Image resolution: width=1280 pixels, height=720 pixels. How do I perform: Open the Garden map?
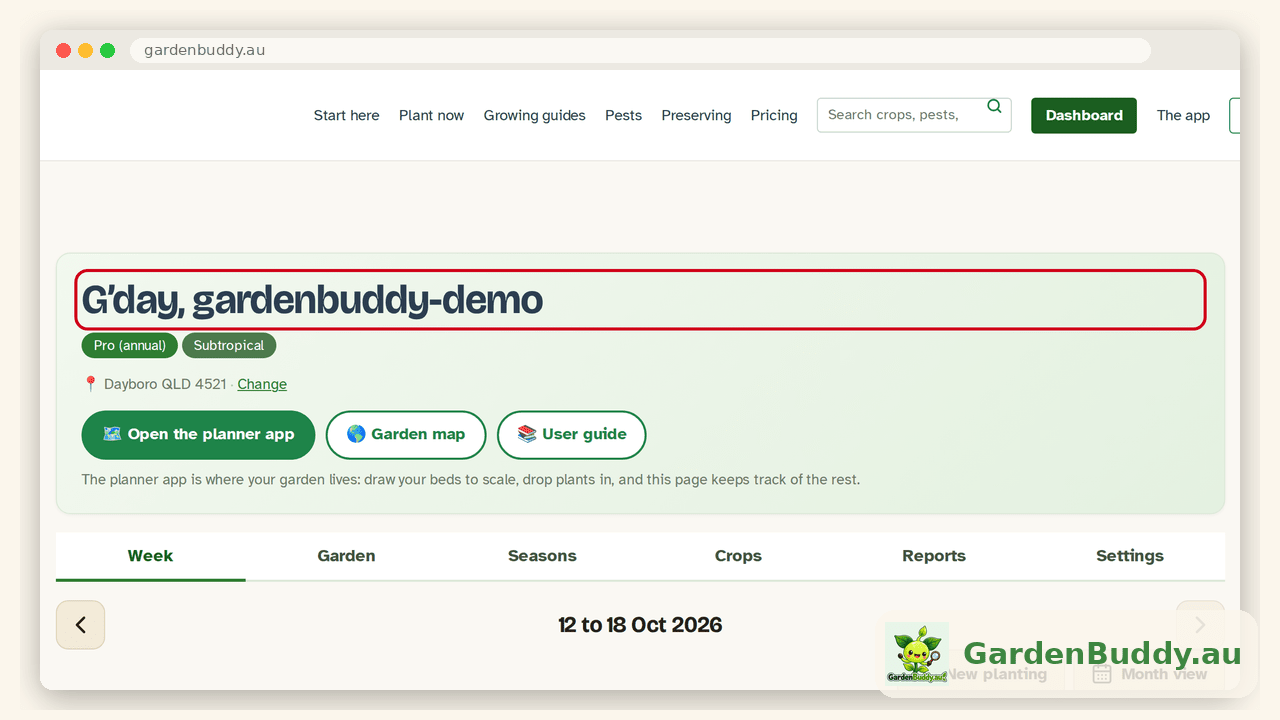tap(406, 435)
